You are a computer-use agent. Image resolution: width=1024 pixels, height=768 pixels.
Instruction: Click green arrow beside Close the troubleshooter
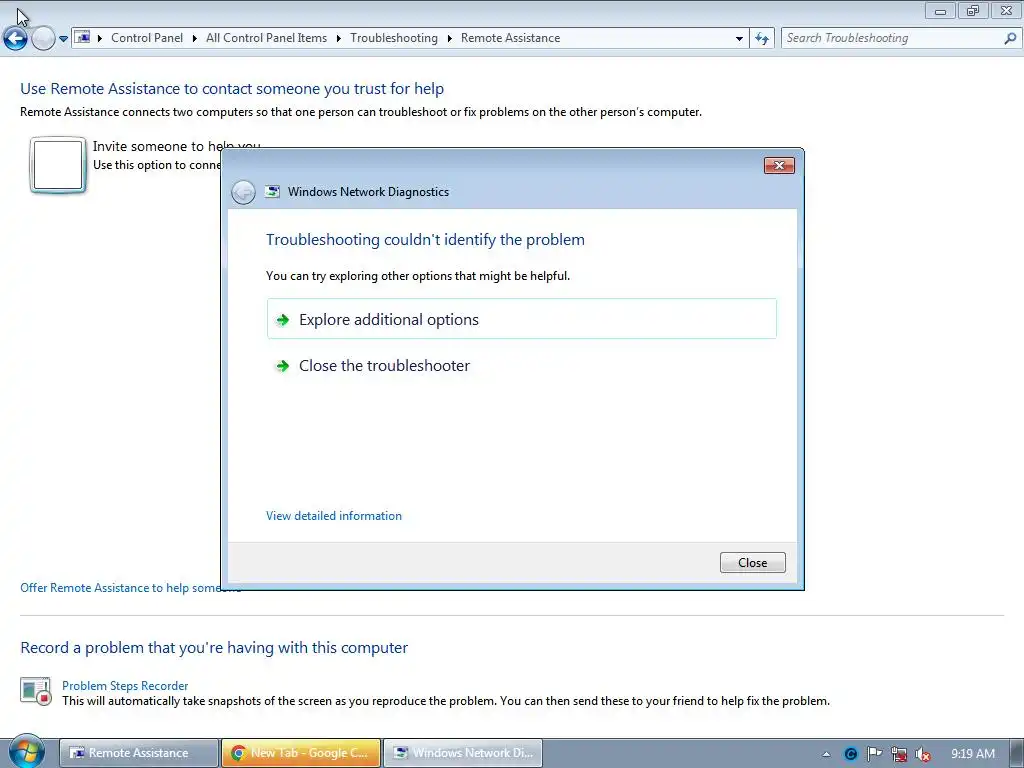(283, 366)
